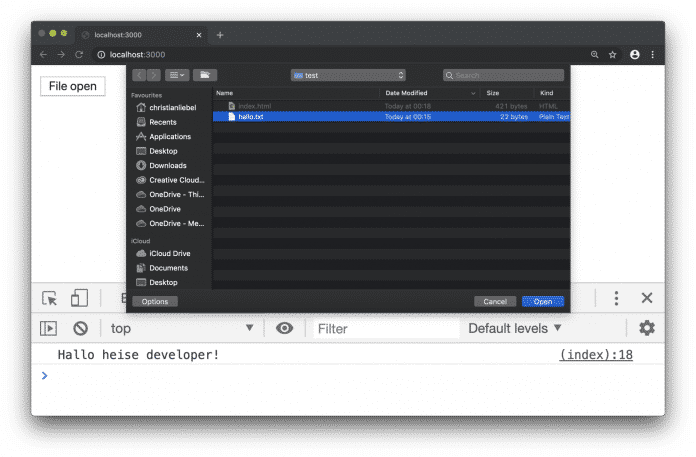This screenshot has width=696, height=457.
Task: Open the view mode dropdown in file dialog
Action: tap(177, 75)
